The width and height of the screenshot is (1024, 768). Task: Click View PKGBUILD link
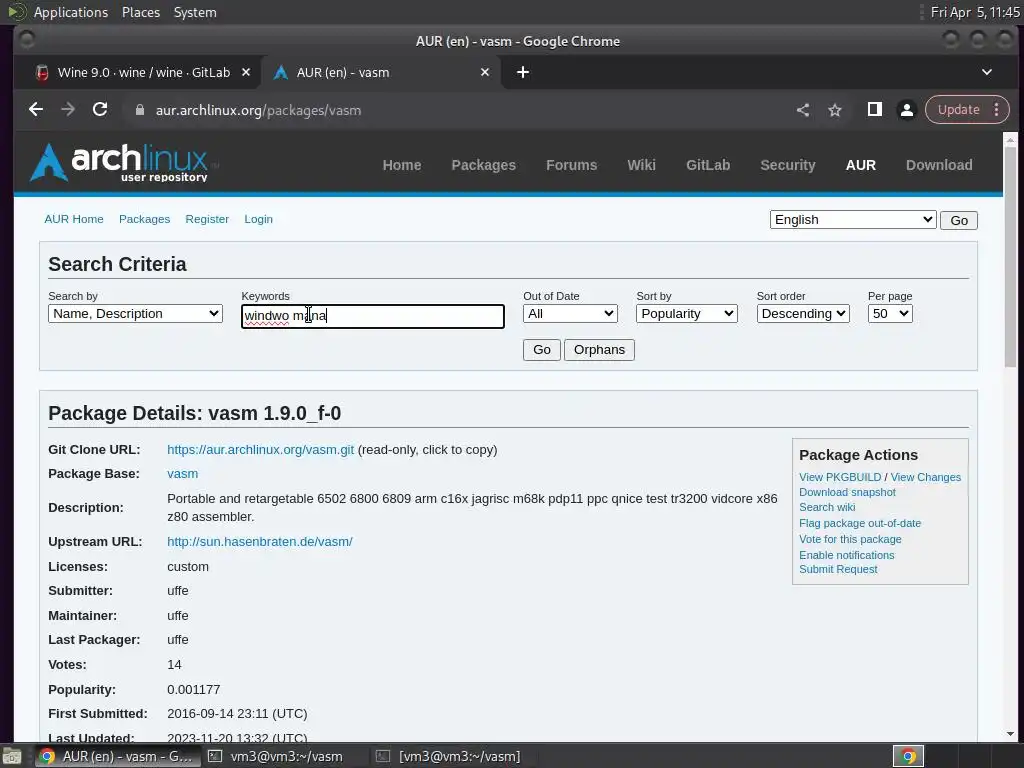(x=840, y=477)
